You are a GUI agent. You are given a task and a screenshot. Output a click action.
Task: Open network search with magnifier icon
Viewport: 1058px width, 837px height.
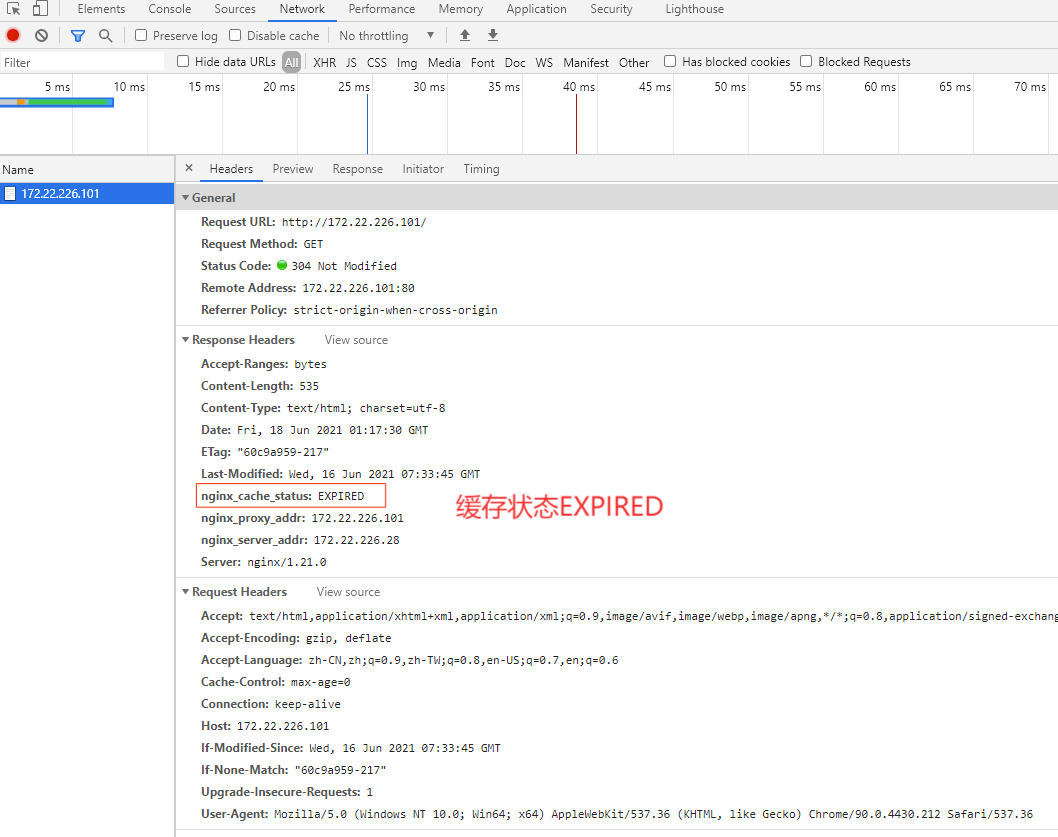pyautogui.click(x=105, y=35)
